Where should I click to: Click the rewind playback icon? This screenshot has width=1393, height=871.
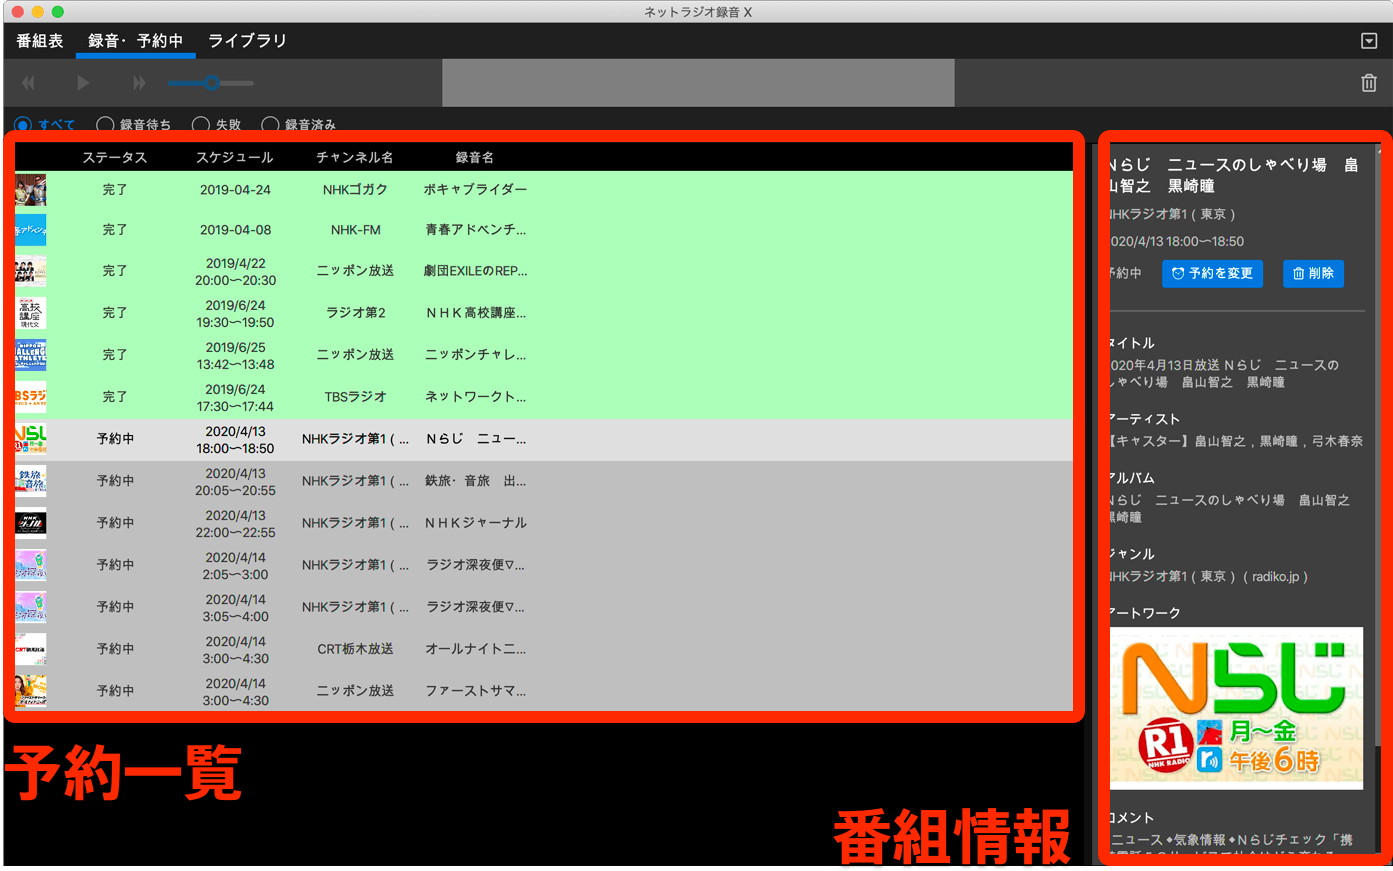28,83
